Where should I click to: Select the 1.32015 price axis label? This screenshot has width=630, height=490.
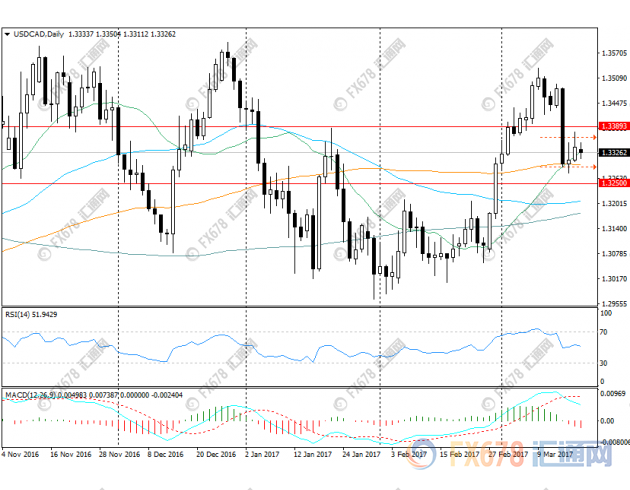[x=614, y=204]
